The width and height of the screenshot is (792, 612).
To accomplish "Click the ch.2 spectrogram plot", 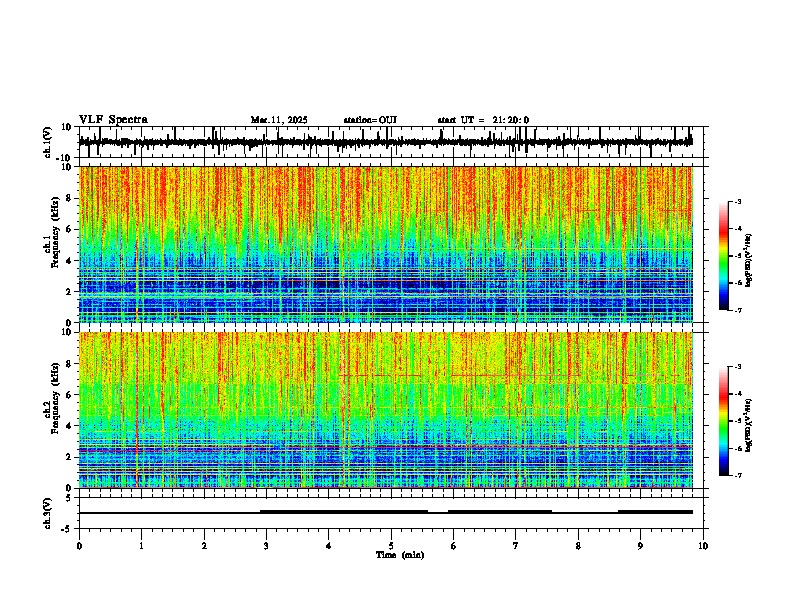I will pyautogui.click(x=385, y=410).
